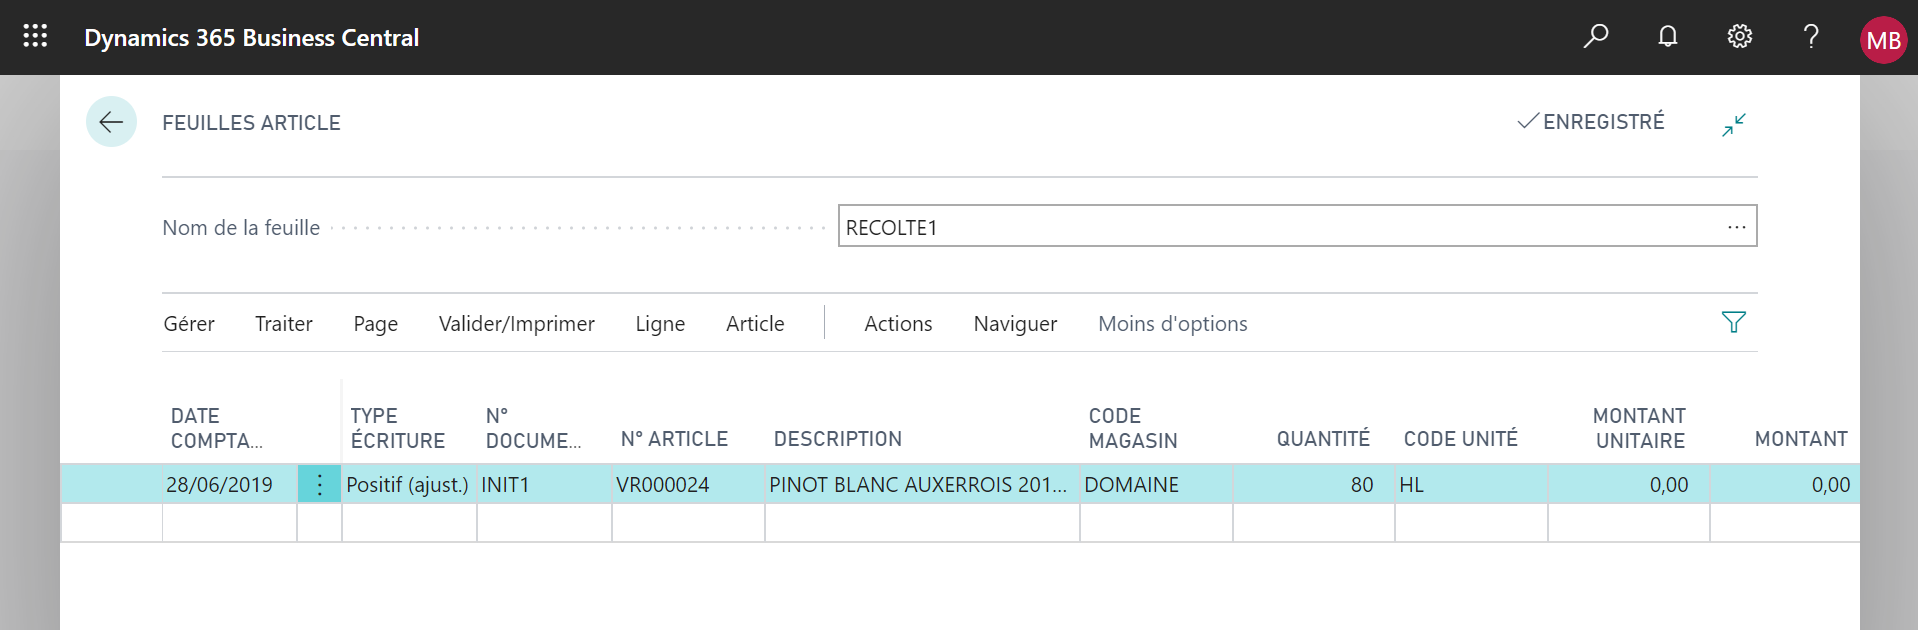
Task: Open the Naviguer menu
Action: [x=1015, y=324]
